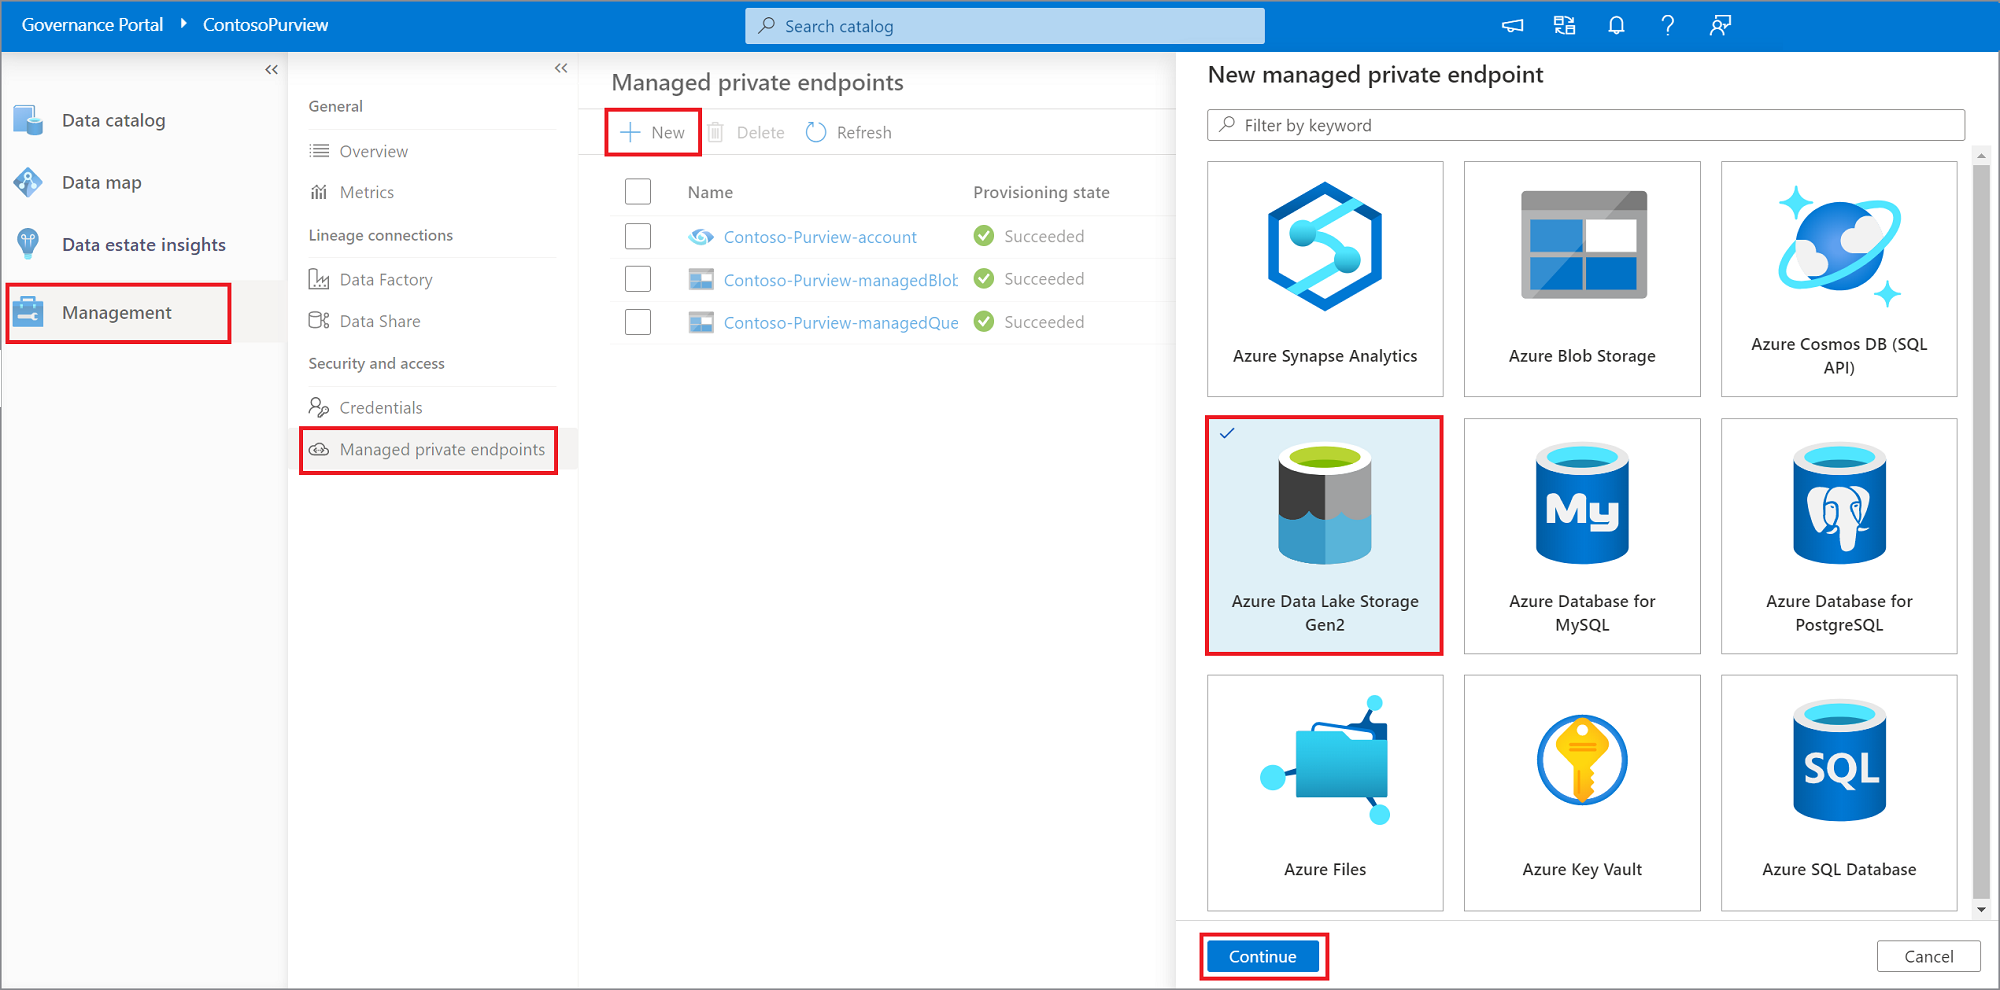2000x990 pixels.
Task: Open the help question mark icon
Action: point(1667,26)
